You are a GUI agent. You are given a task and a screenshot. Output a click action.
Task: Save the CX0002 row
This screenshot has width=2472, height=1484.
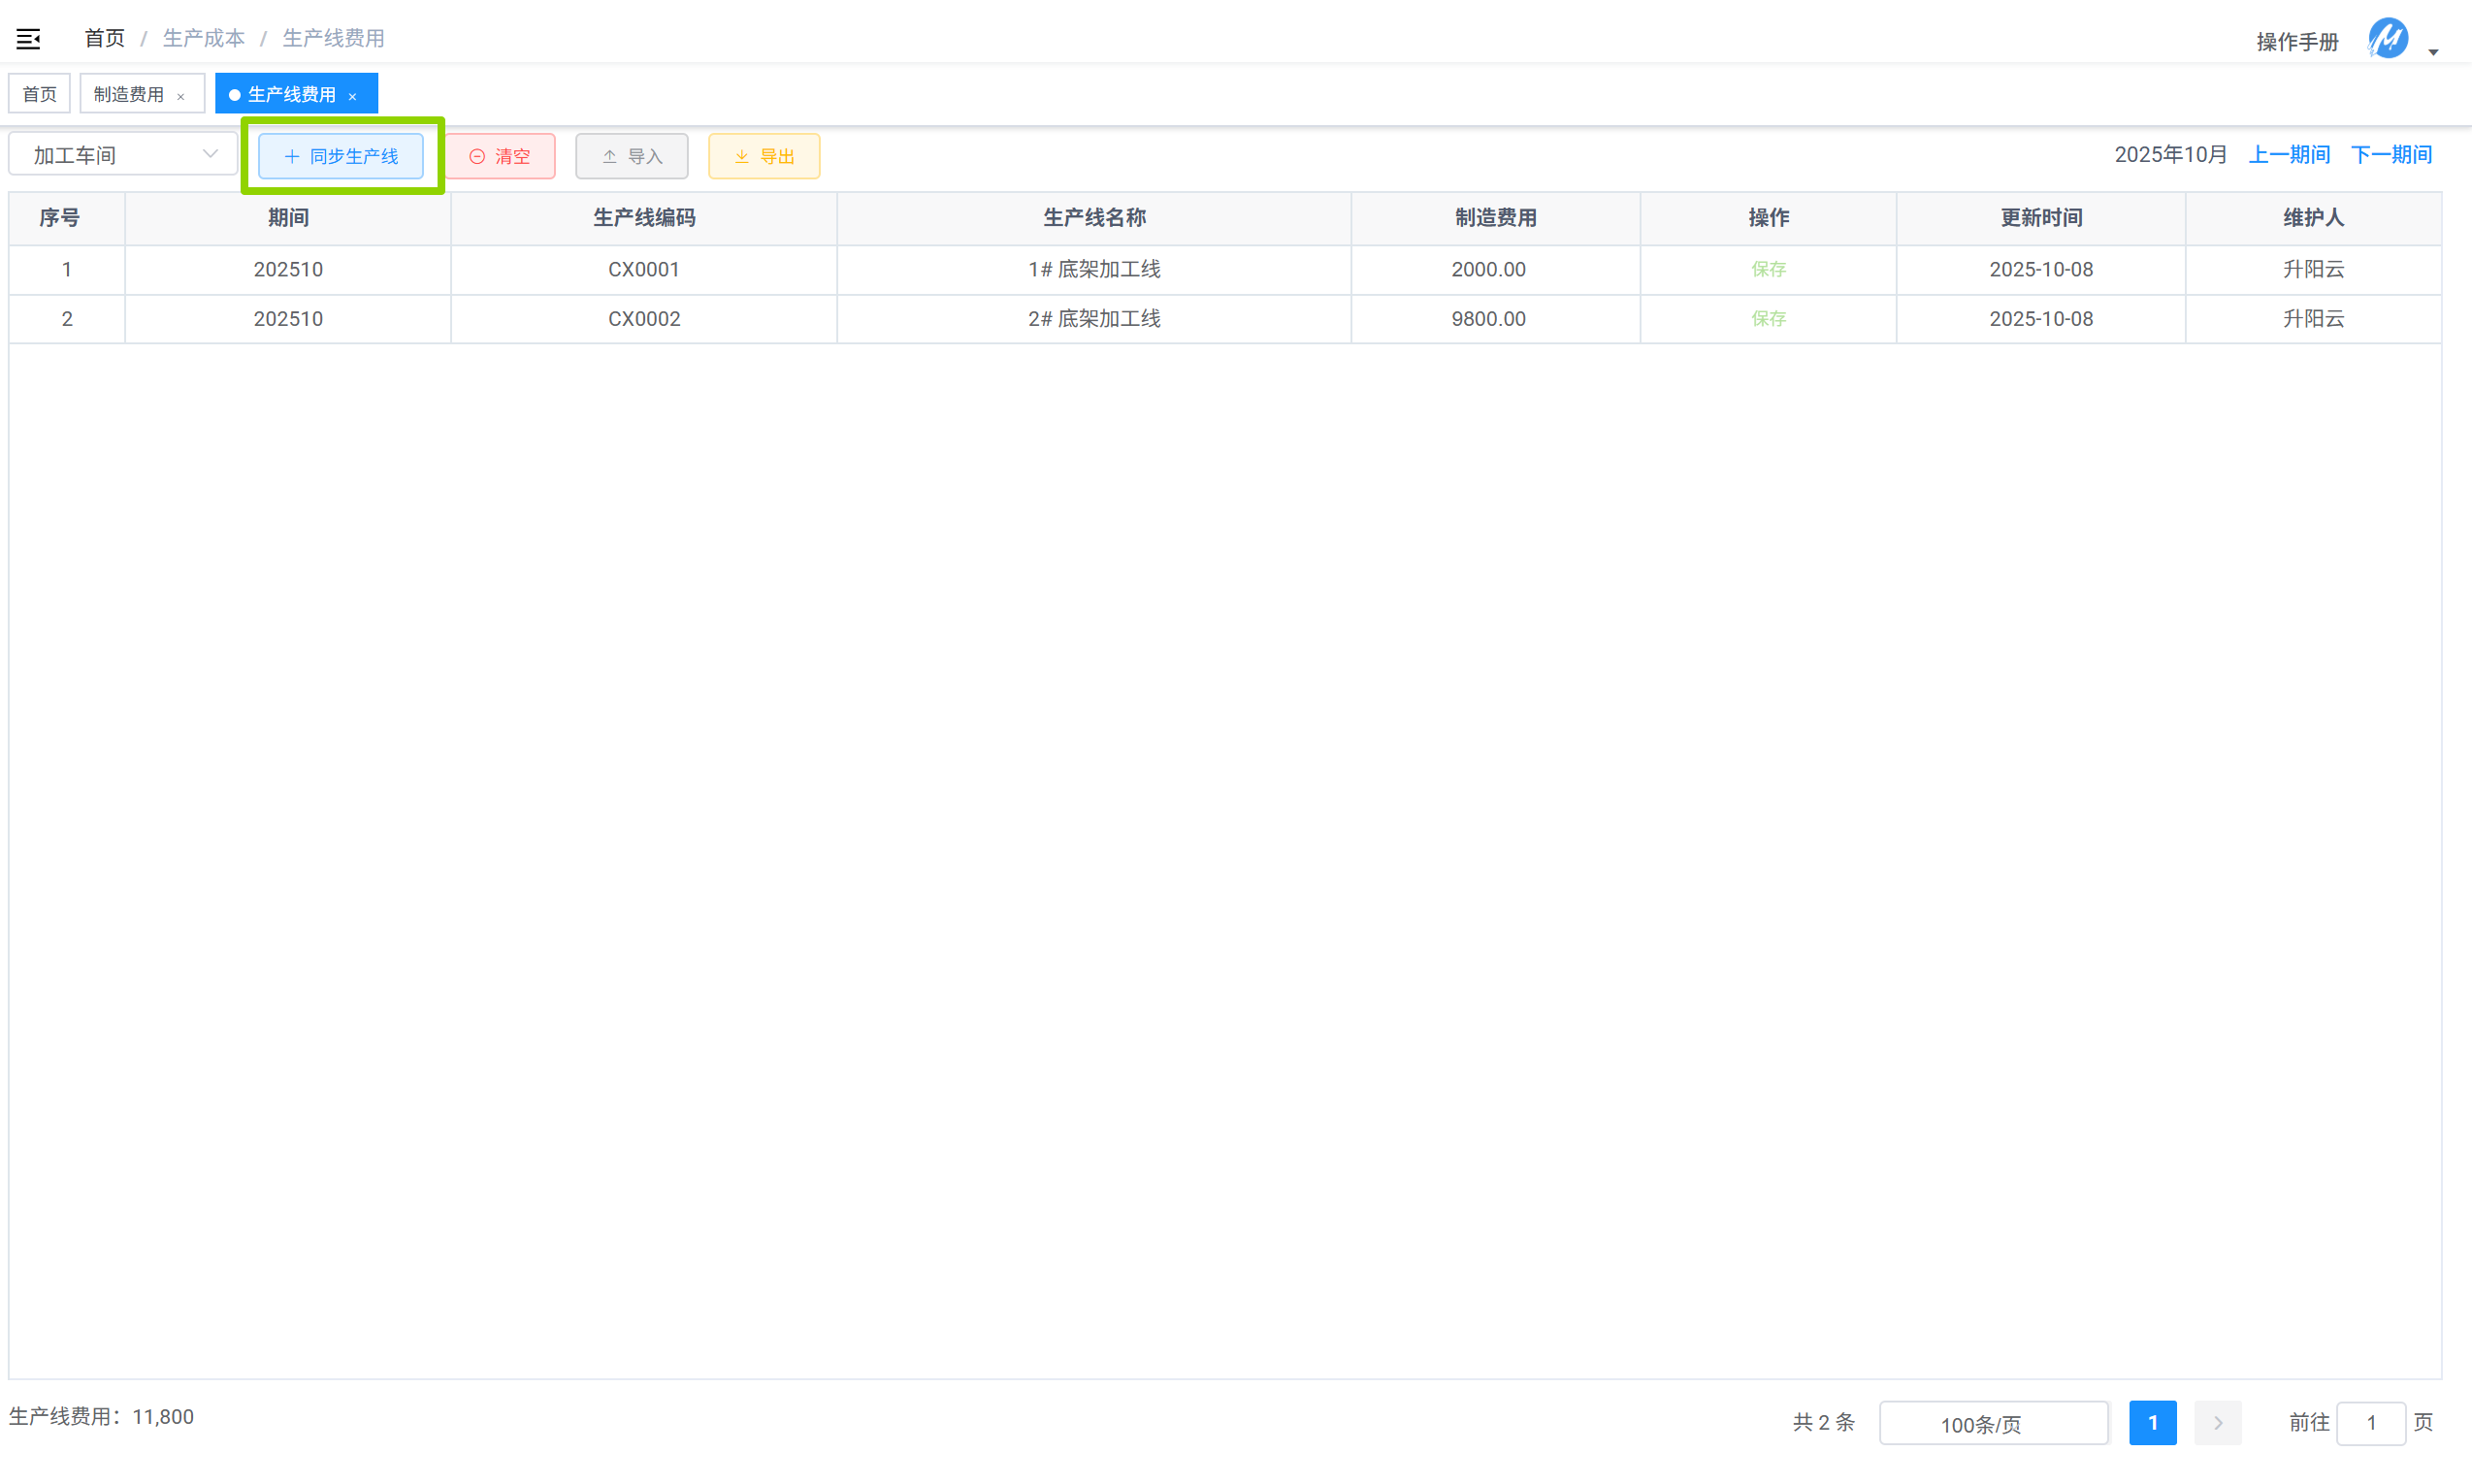pyautogui.click(x=1768, y=319)
